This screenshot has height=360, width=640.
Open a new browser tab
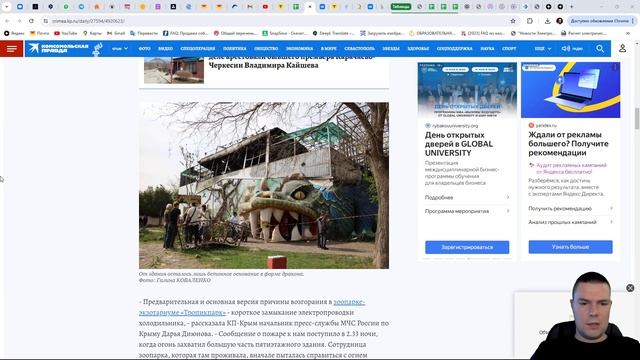click(571, 7)
